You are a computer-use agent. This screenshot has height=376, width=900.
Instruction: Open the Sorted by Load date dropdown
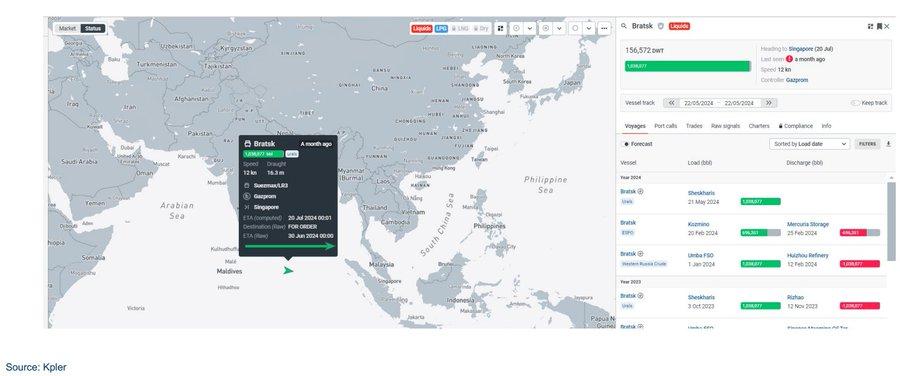point(809,144)
